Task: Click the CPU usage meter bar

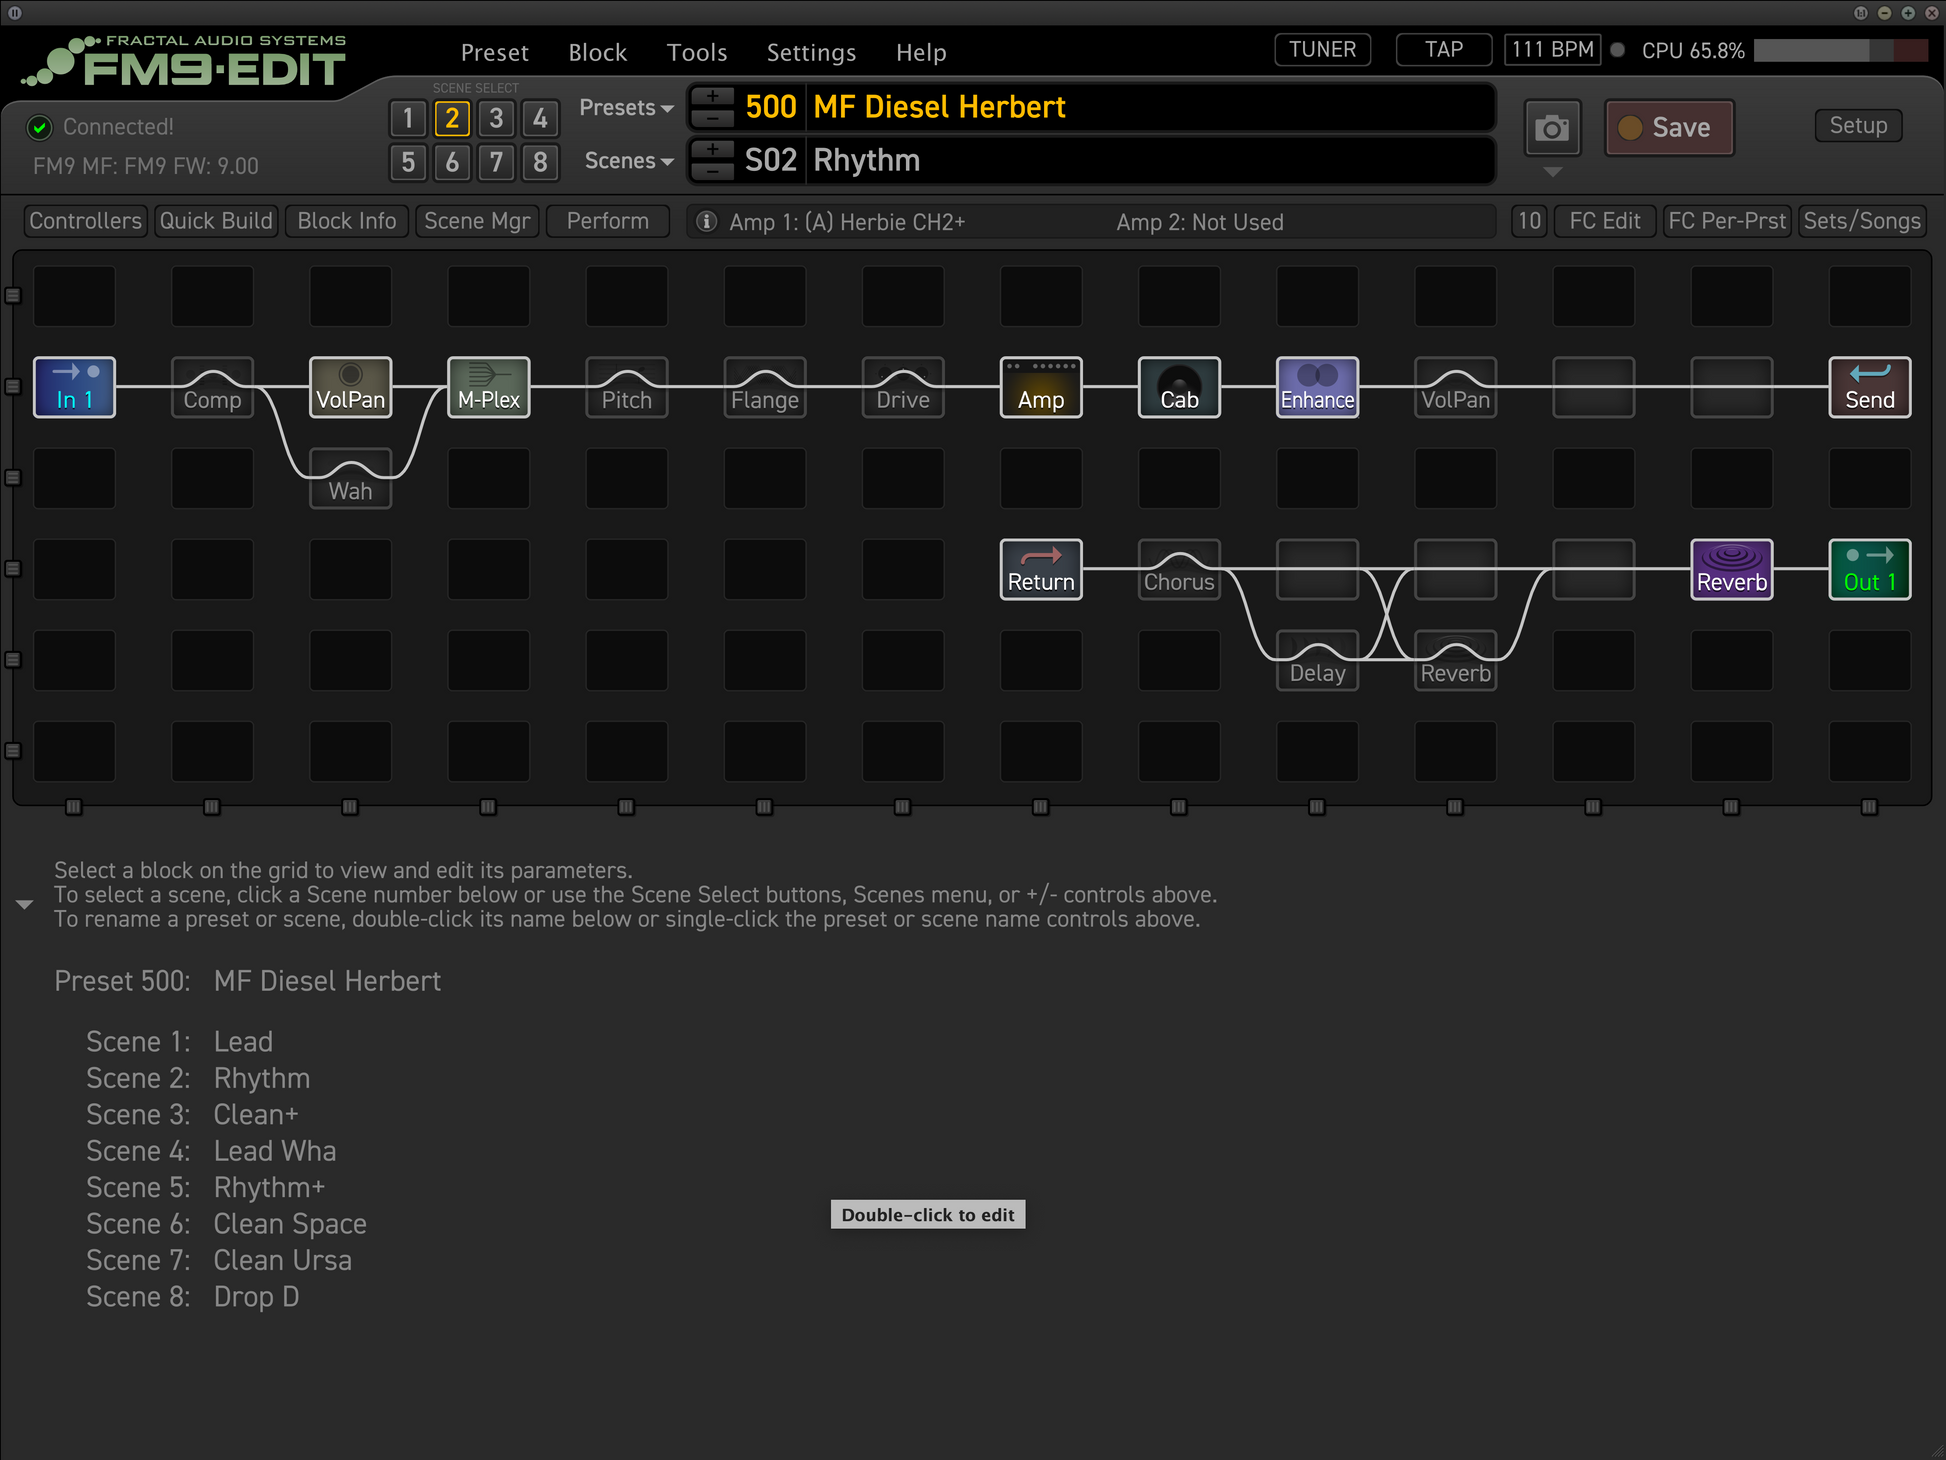Action: tap(1839, 50)
